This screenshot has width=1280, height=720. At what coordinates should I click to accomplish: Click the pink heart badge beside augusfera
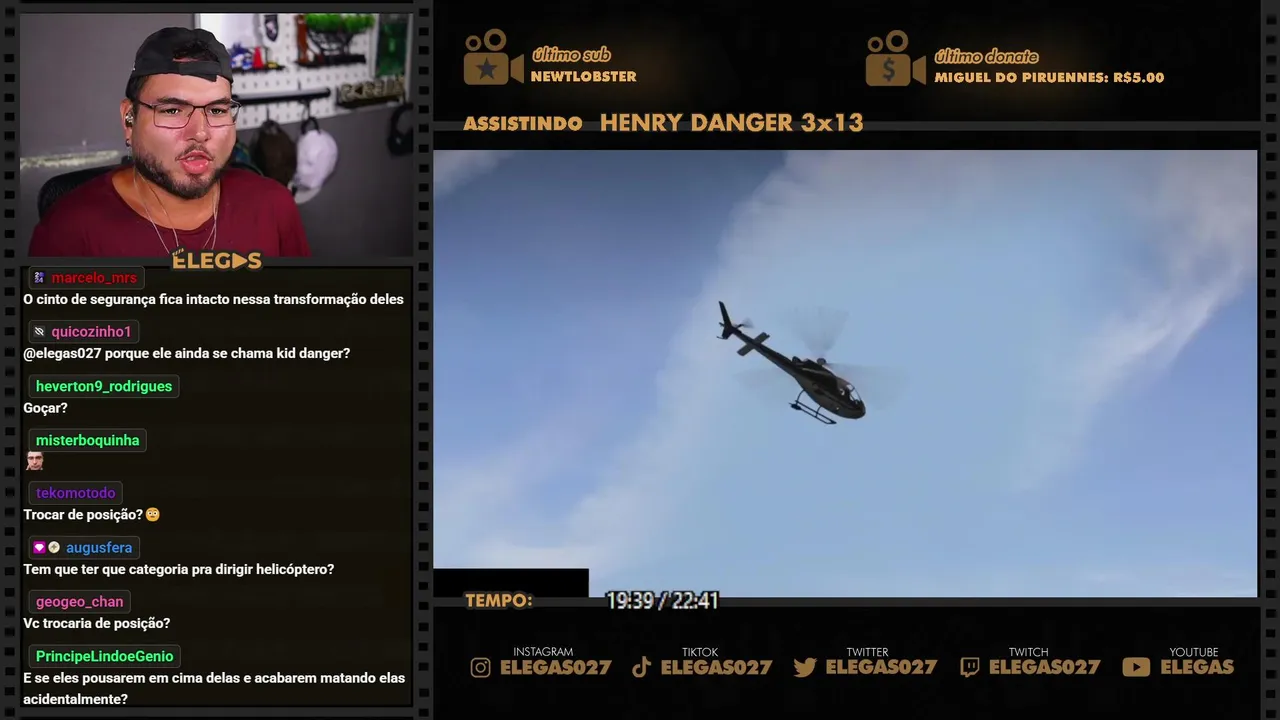click(39, 548)
